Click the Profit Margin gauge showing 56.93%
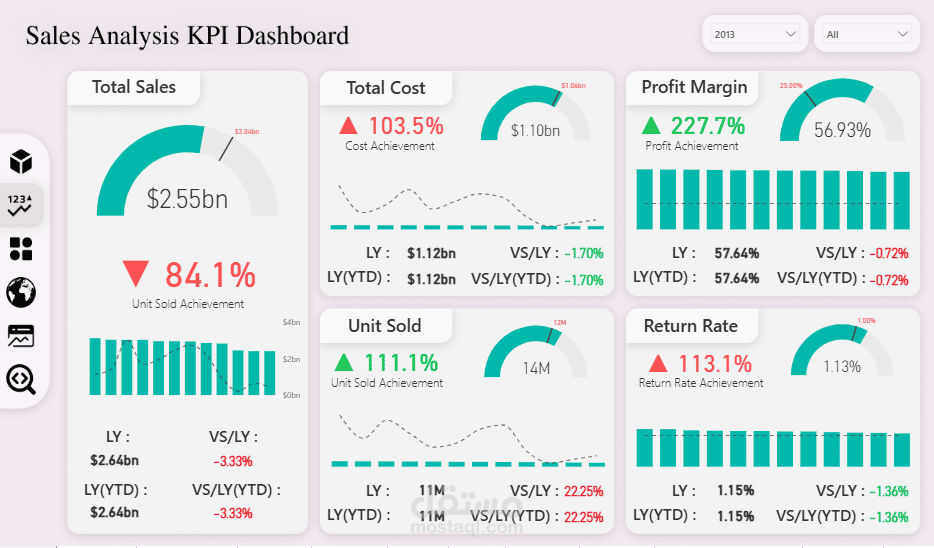 (x=842, y=111)
